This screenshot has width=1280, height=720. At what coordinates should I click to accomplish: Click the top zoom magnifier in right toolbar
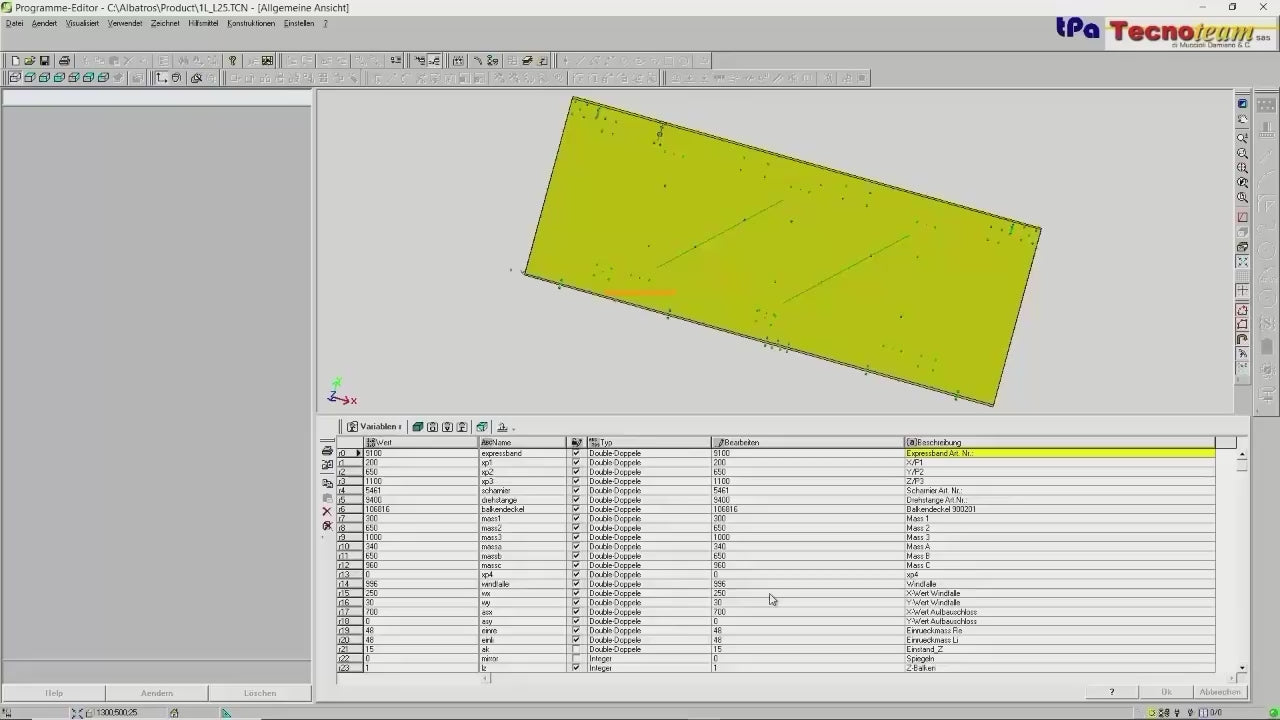click(1242, 138)
